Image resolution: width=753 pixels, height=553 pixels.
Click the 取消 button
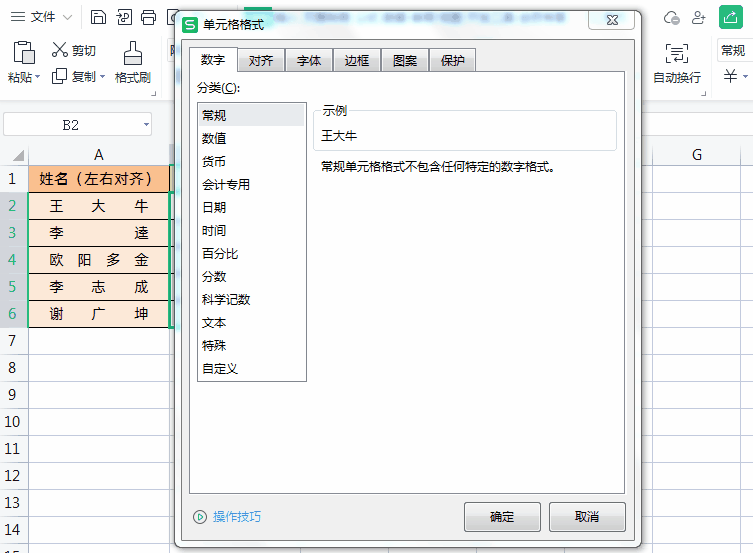coord(587,517)
